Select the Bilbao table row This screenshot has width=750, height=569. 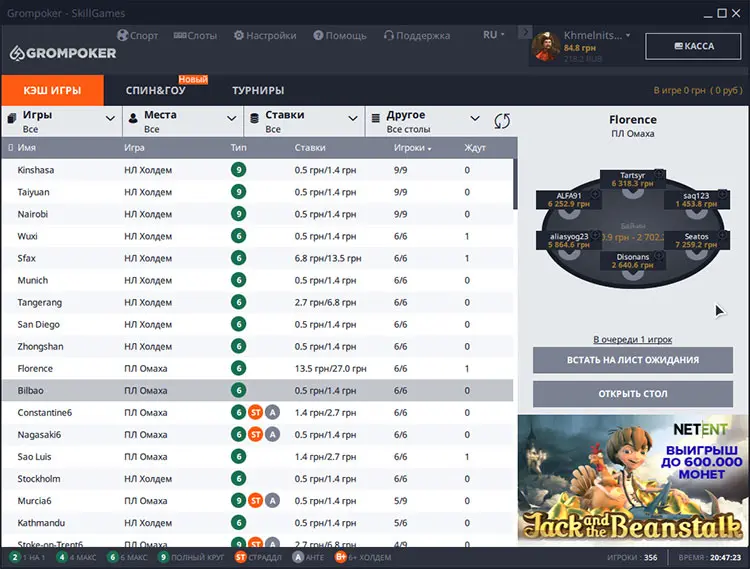tap(257, 390)
